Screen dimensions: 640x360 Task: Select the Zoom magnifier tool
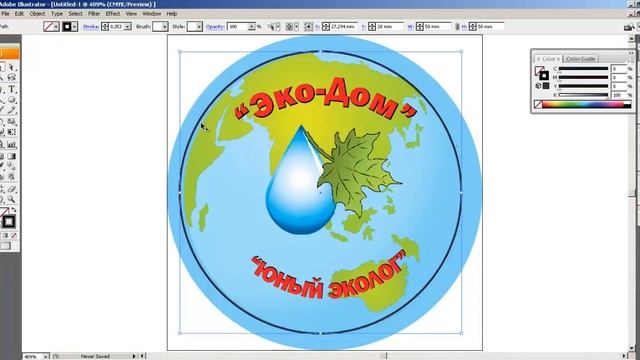[11, 199]
